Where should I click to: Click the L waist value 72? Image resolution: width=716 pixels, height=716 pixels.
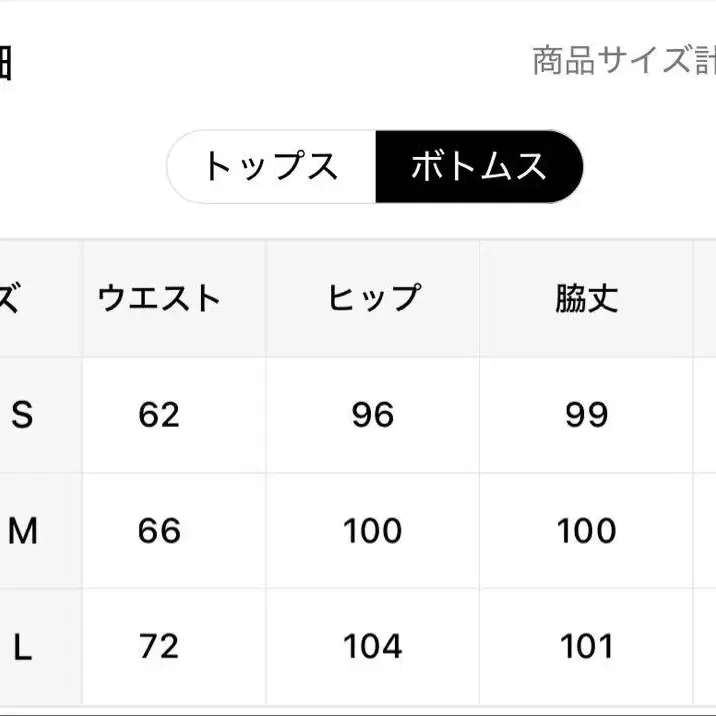pyautogui.click(x=159, y=647)
